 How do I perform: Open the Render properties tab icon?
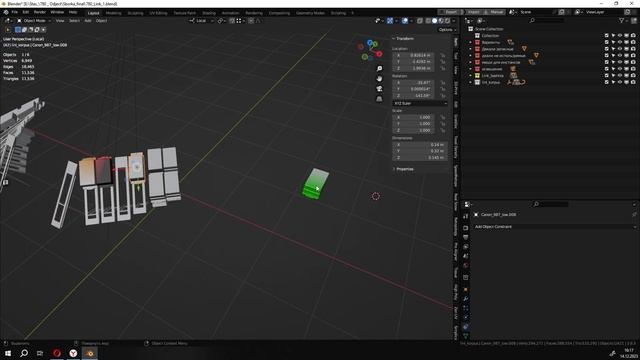(466, 228)
